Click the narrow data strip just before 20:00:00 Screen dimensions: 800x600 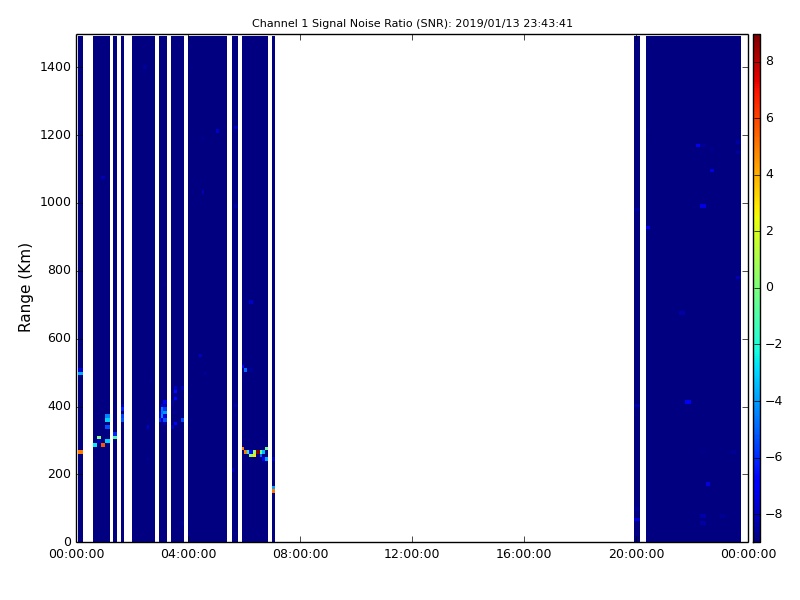click(637, 289)
